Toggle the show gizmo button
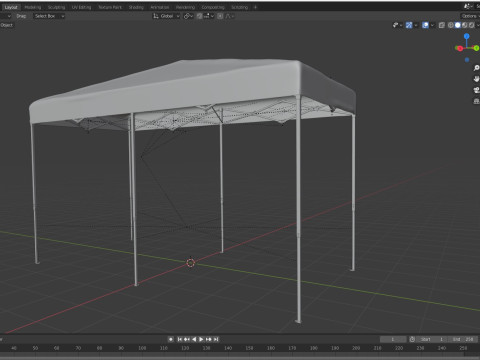The image size is (480, 360). (x=409, y=25)
